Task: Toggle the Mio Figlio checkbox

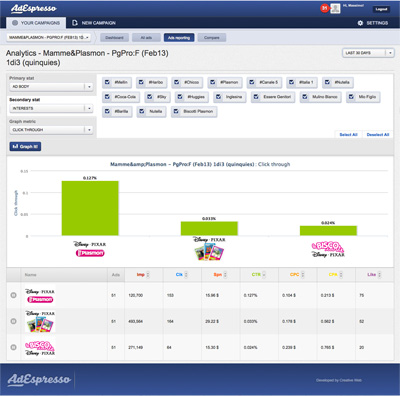Action: [x=351, y=97]
